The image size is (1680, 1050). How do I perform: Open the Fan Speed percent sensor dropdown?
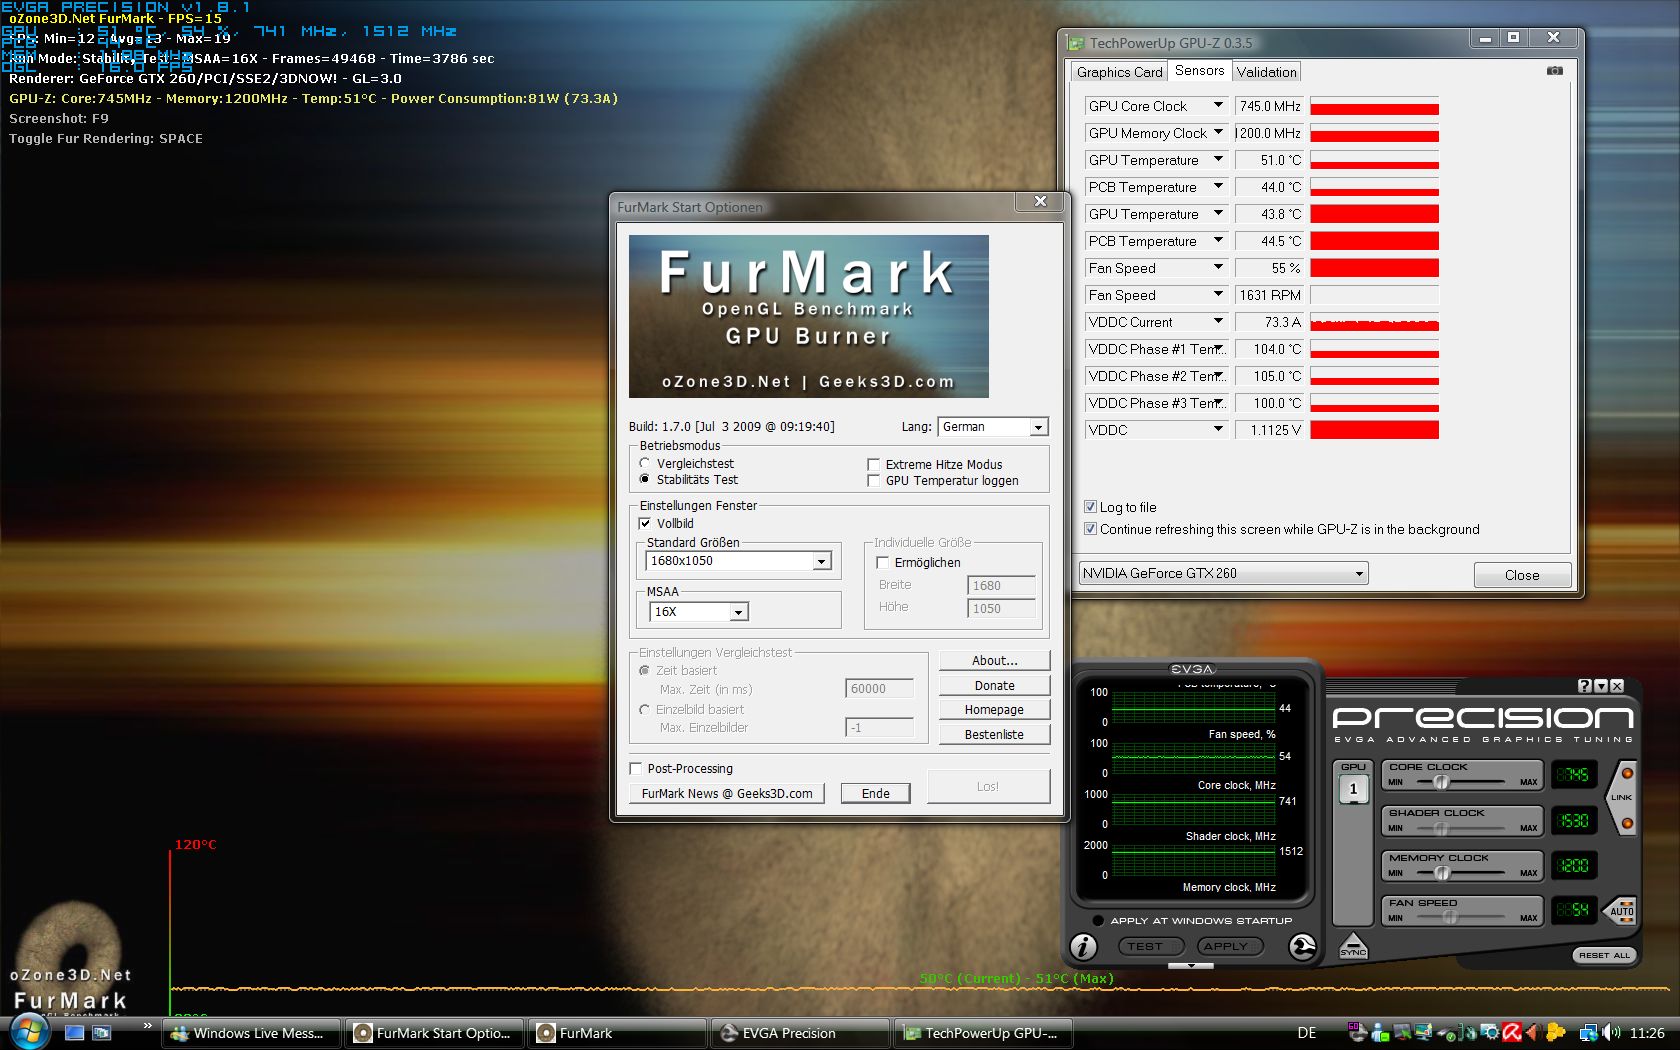tap(1156, 268)
